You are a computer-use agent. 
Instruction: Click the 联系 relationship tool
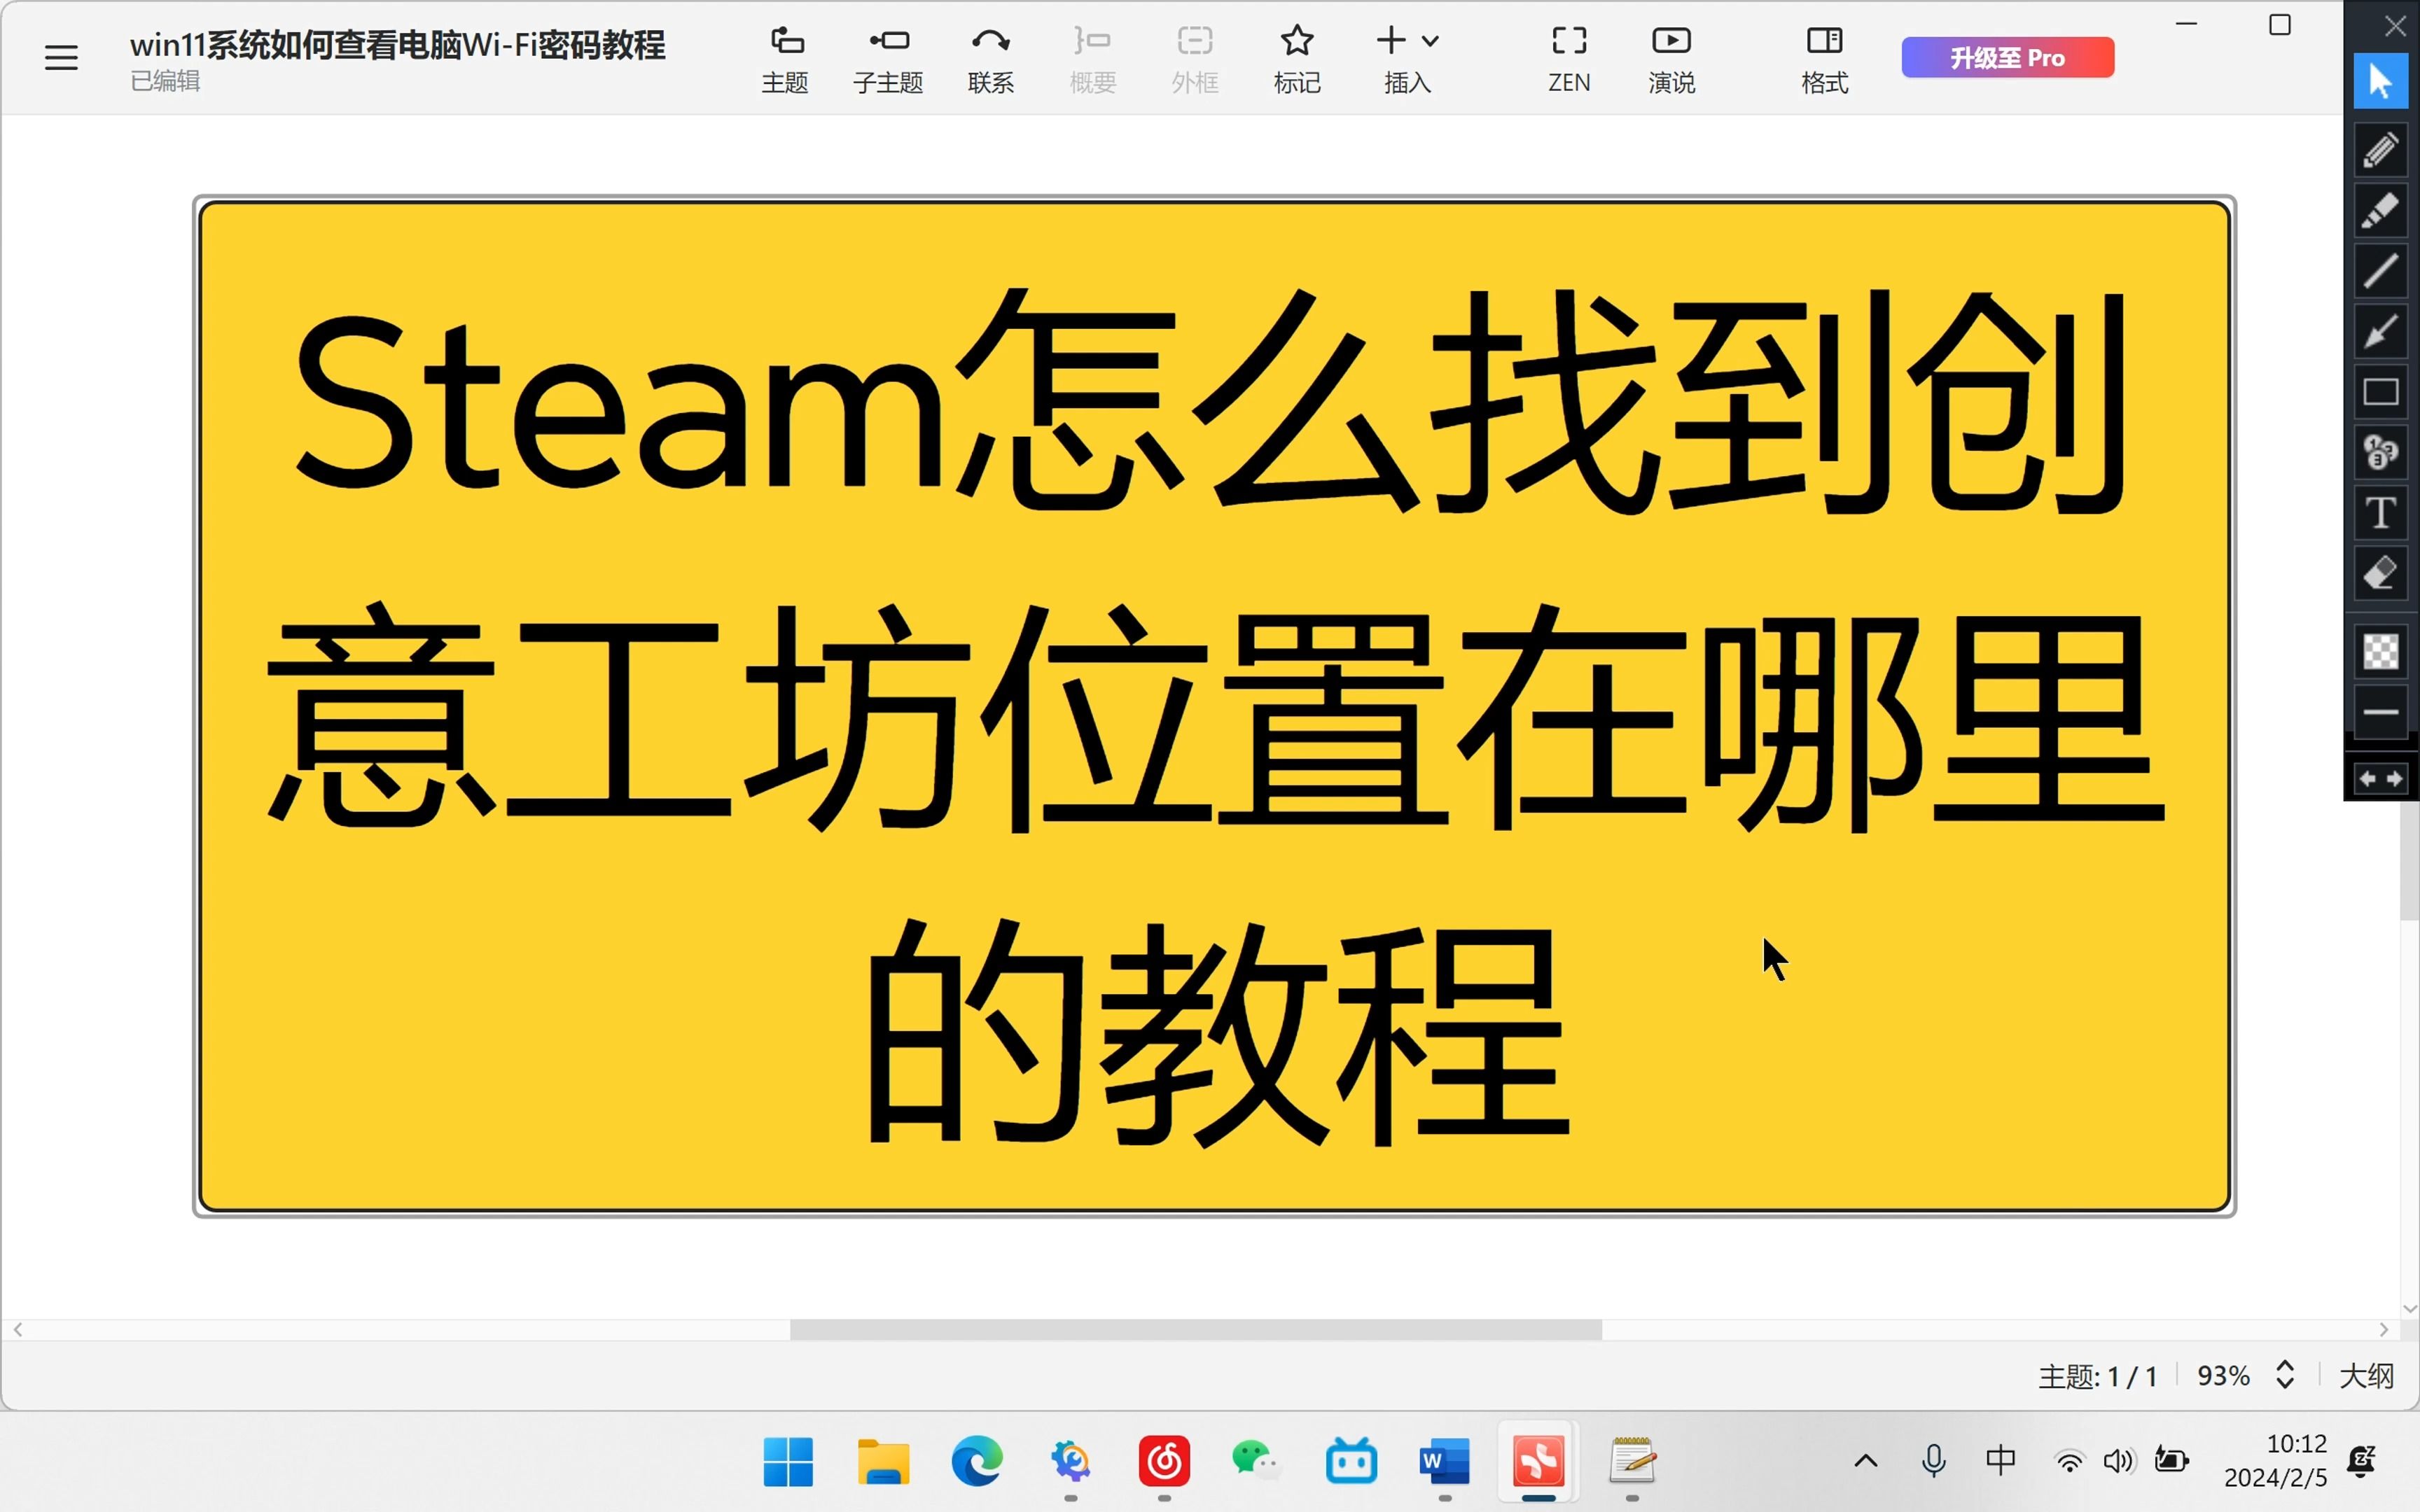tap(990, 59)
